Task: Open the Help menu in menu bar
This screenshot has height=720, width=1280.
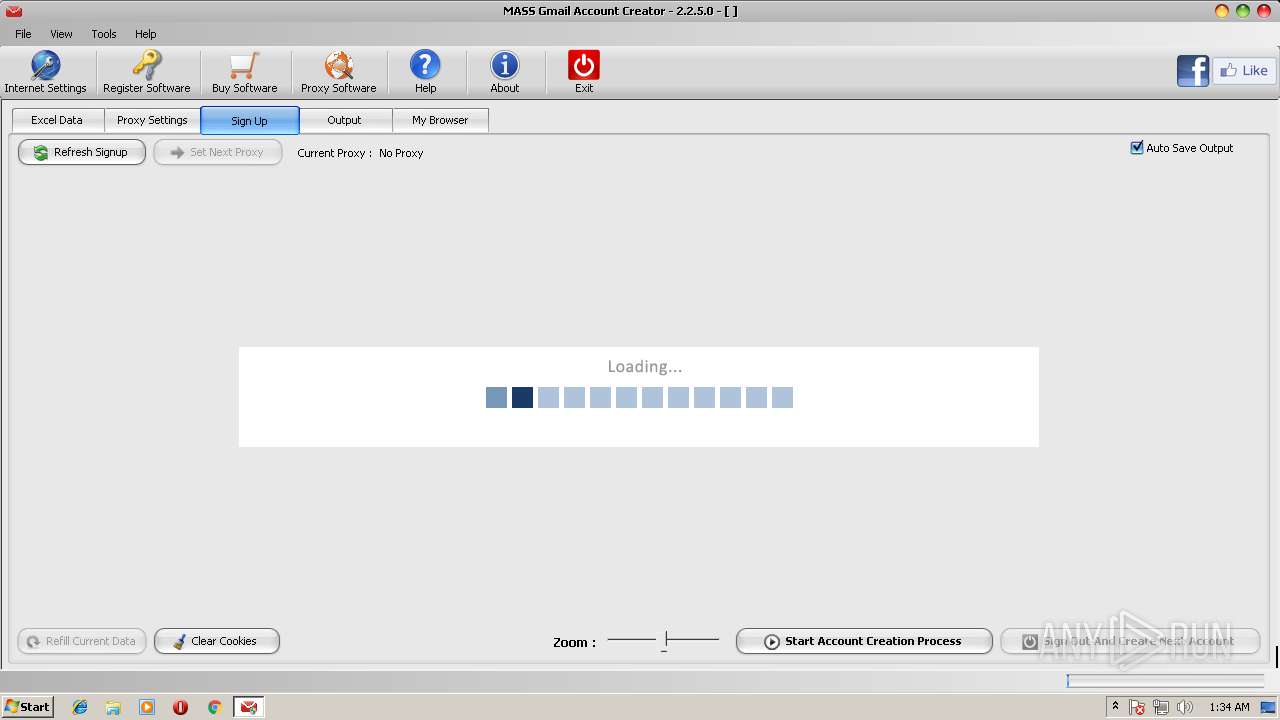Action: coord(146,34)
